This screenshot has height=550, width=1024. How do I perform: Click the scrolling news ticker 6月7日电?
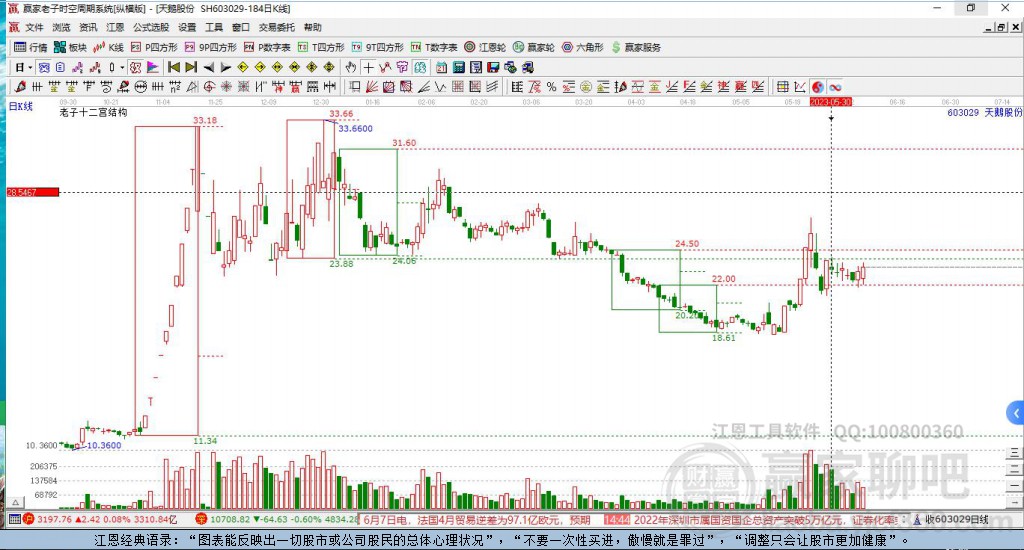[477, 520]
